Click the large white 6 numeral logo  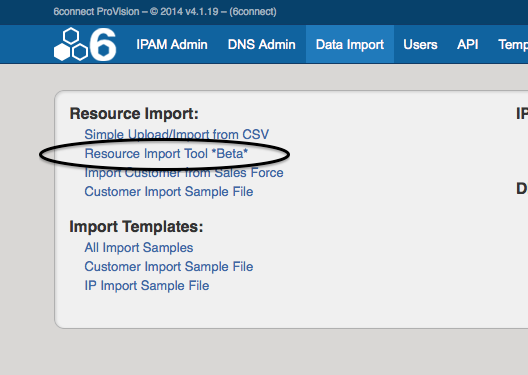[x=103, y=45]
